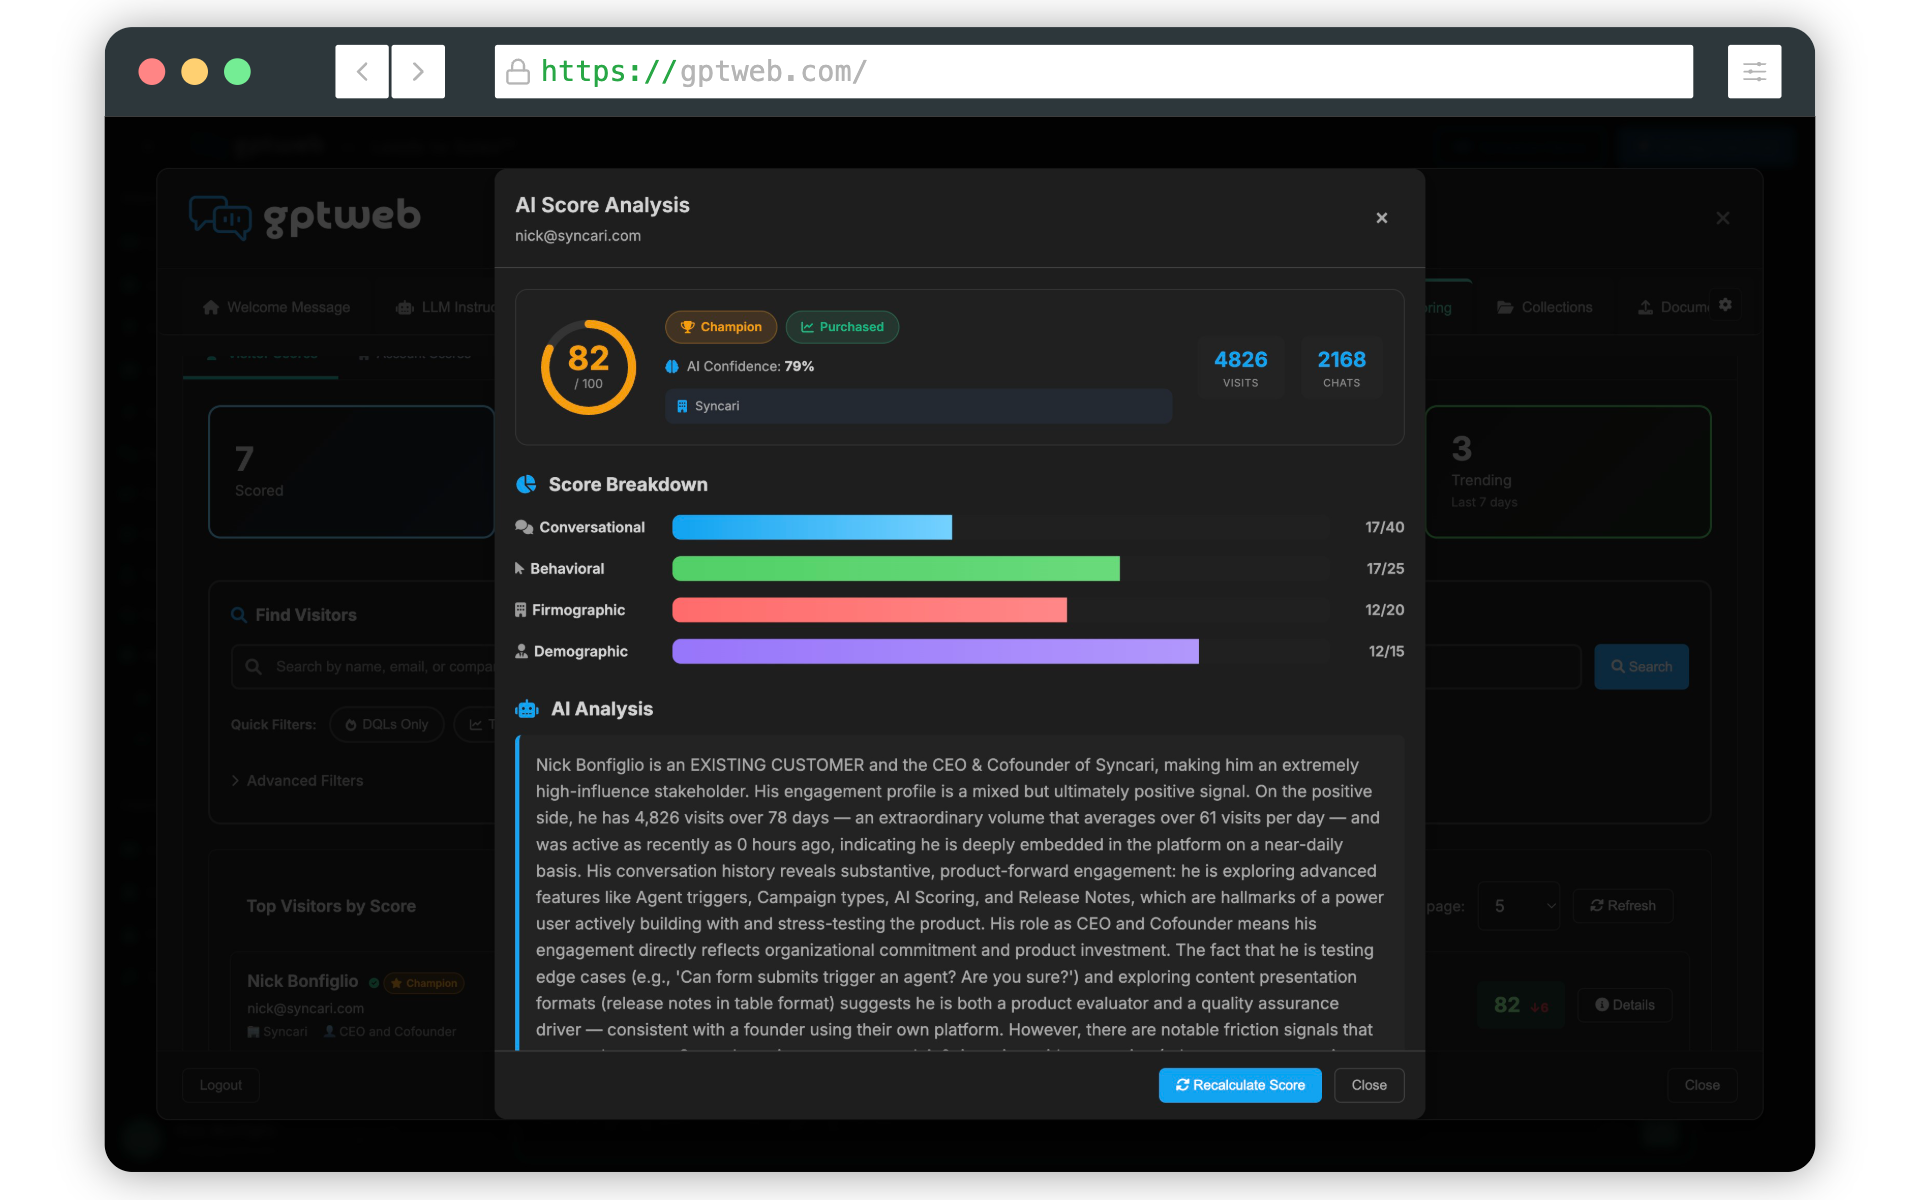Click the gear icon beside Documents tab
Viewport: 1920px width, 1200px height.
1725,305
